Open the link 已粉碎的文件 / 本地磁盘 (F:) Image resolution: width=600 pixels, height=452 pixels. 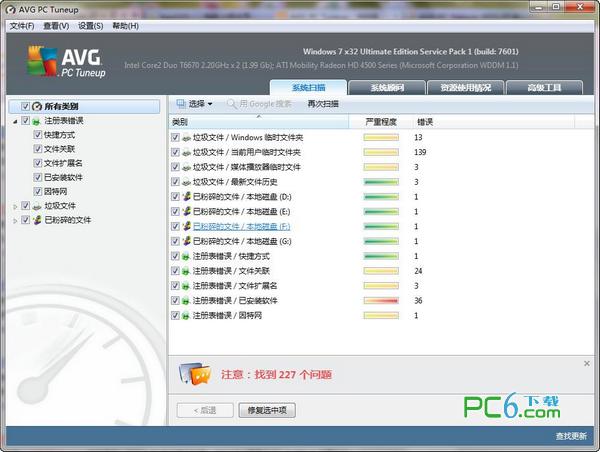click(241, 227)
